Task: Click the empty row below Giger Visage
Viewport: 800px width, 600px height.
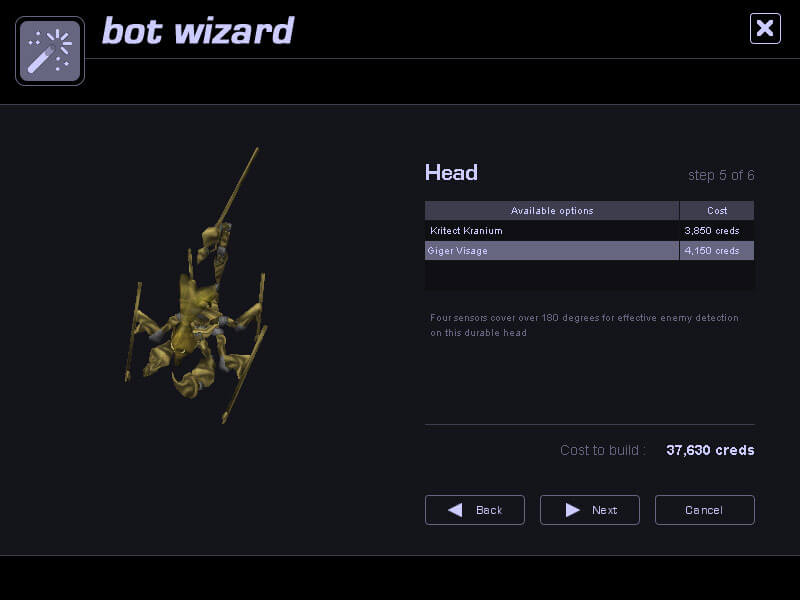Action: pyautogui.click(x=589, y=276)
